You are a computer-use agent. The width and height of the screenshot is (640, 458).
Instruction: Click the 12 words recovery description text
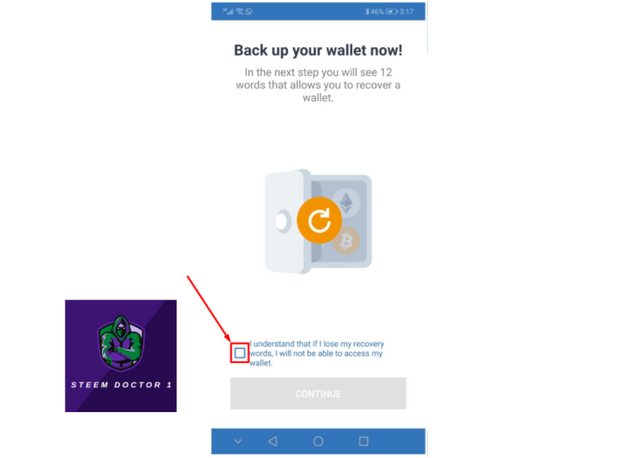tap(318, 85)
